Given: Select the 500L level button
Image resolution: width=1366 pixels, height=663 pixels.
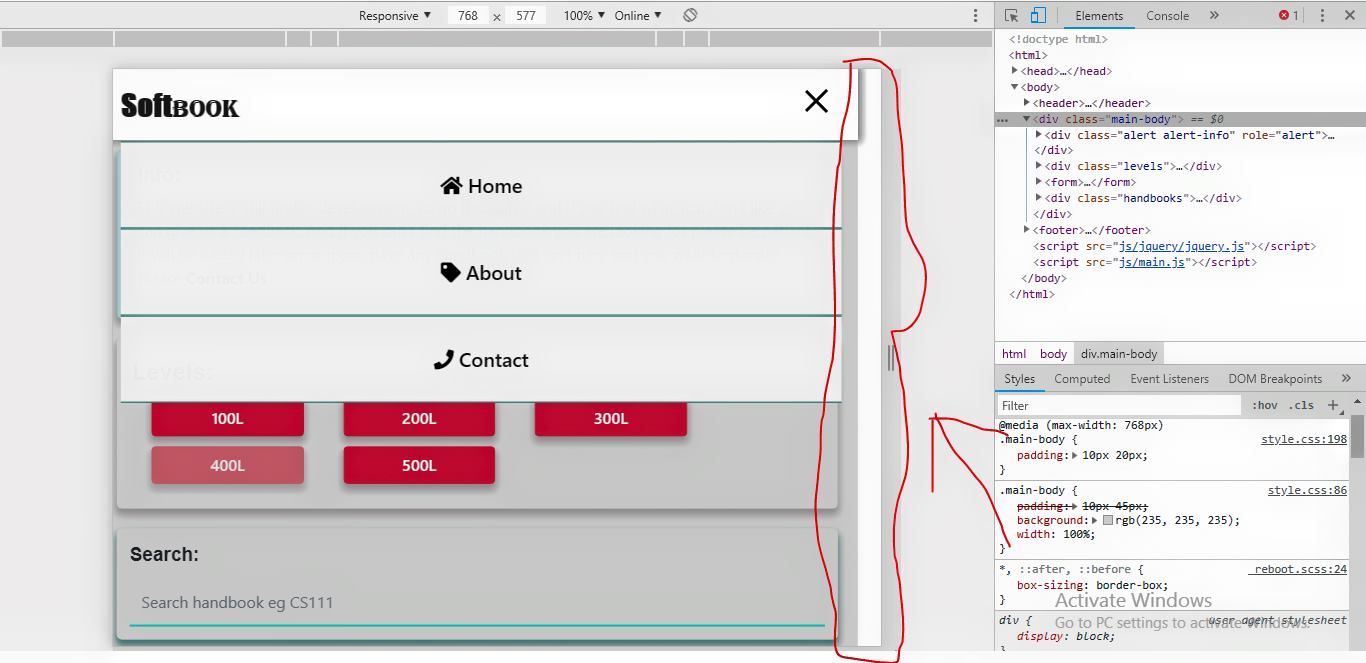Looking at the screenshot, I should [419, 465].
